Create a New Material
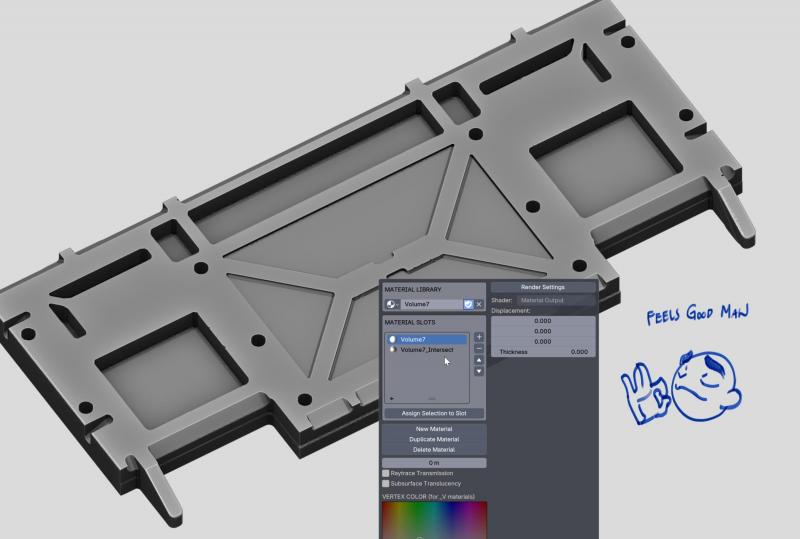Screen dimensions: 800x539 click(435, 429)
